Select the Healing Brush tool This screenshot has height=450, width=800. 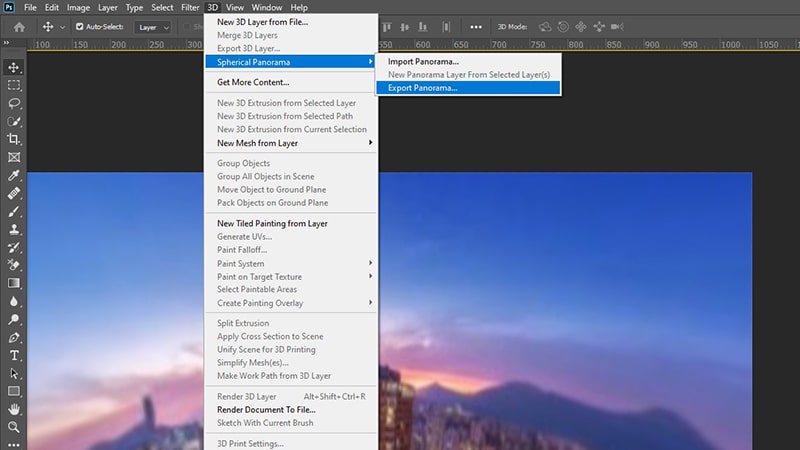(14, 193)
